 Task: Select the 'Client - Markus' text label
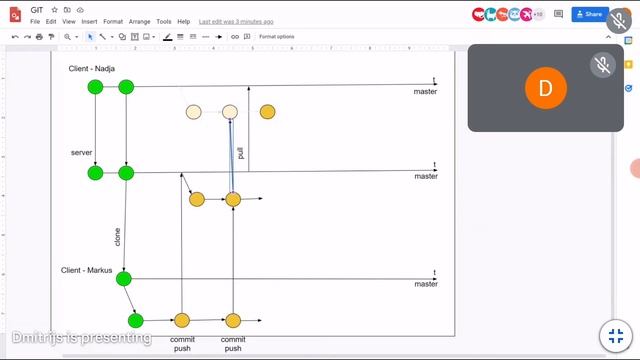[x=86, y=270]
